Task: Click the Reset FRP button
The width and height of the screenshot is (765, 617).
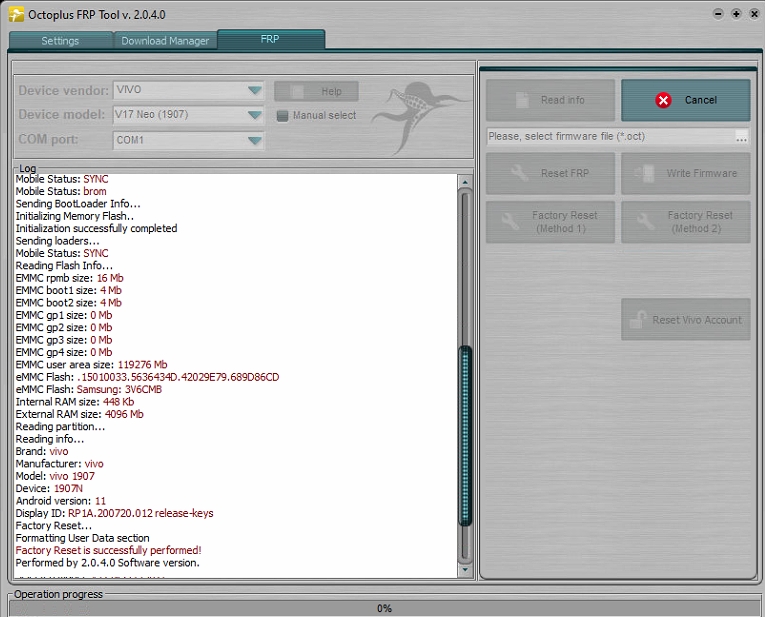Action: [550, 173]
